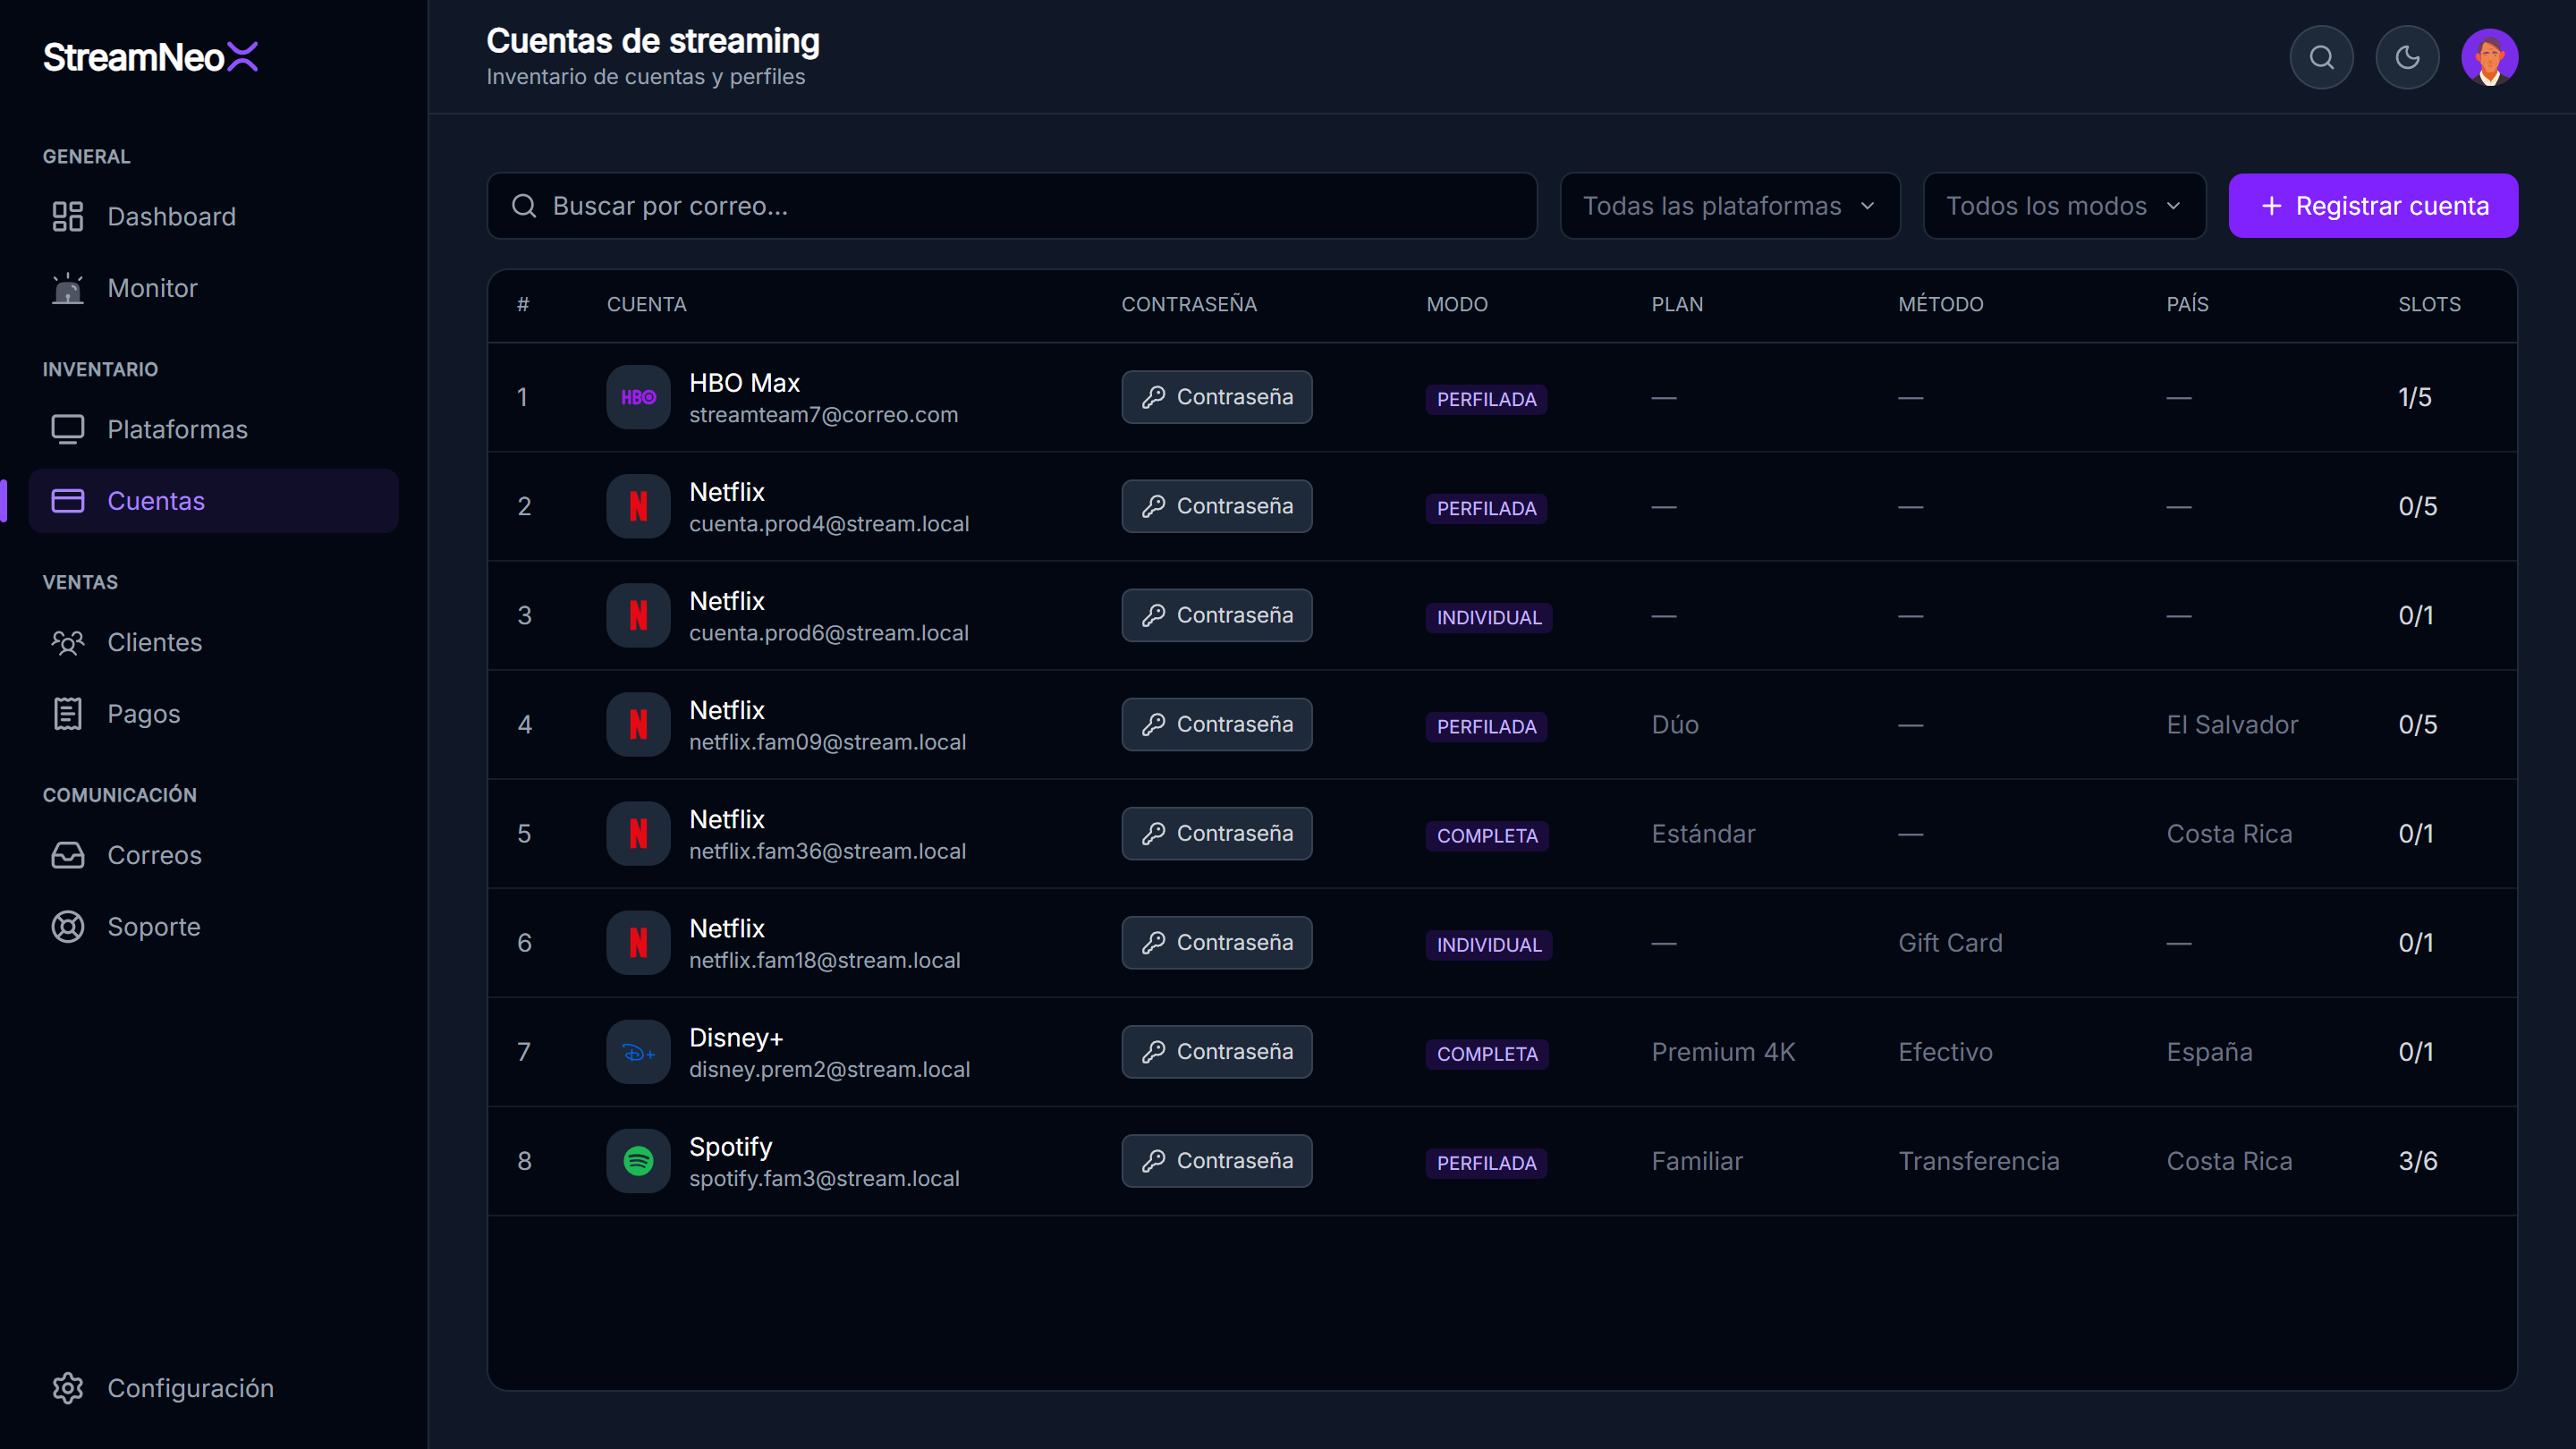Click Familiar plan cell
The width and height of the screenshot is (2576, 1449).
coord(1696,1161)
